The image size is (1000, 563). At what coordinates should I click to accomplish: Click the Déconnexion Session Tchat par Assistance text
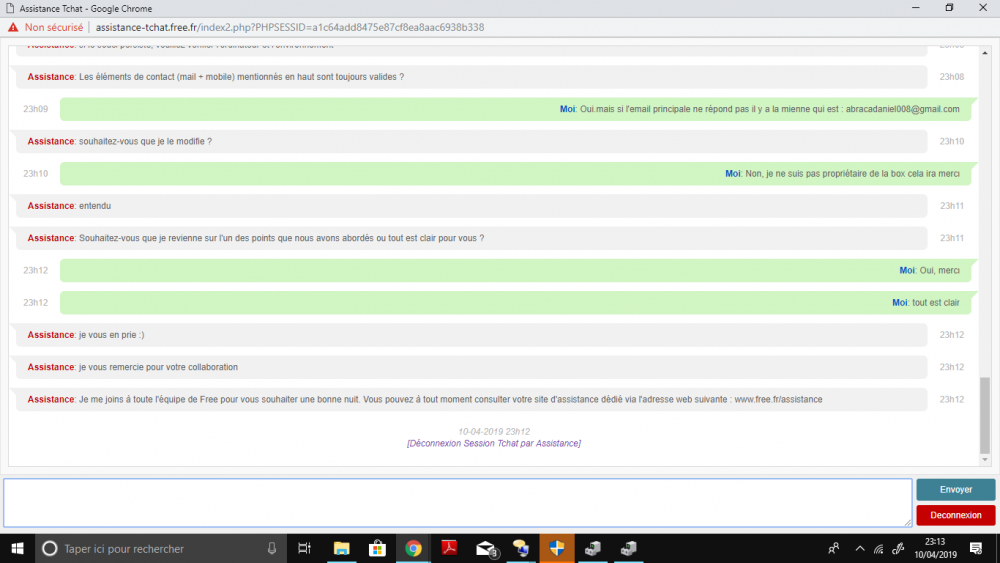[x=494, y=443]
